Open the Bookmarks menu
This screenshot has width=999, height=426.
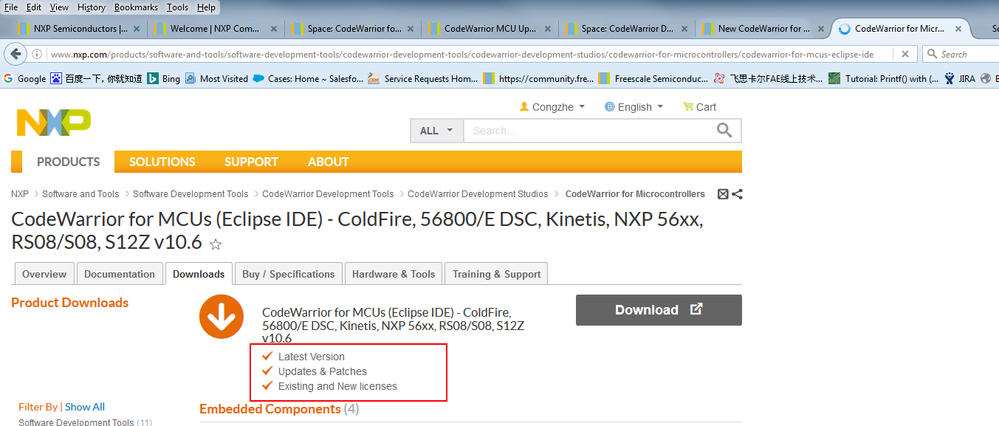(x=138, y=8)
